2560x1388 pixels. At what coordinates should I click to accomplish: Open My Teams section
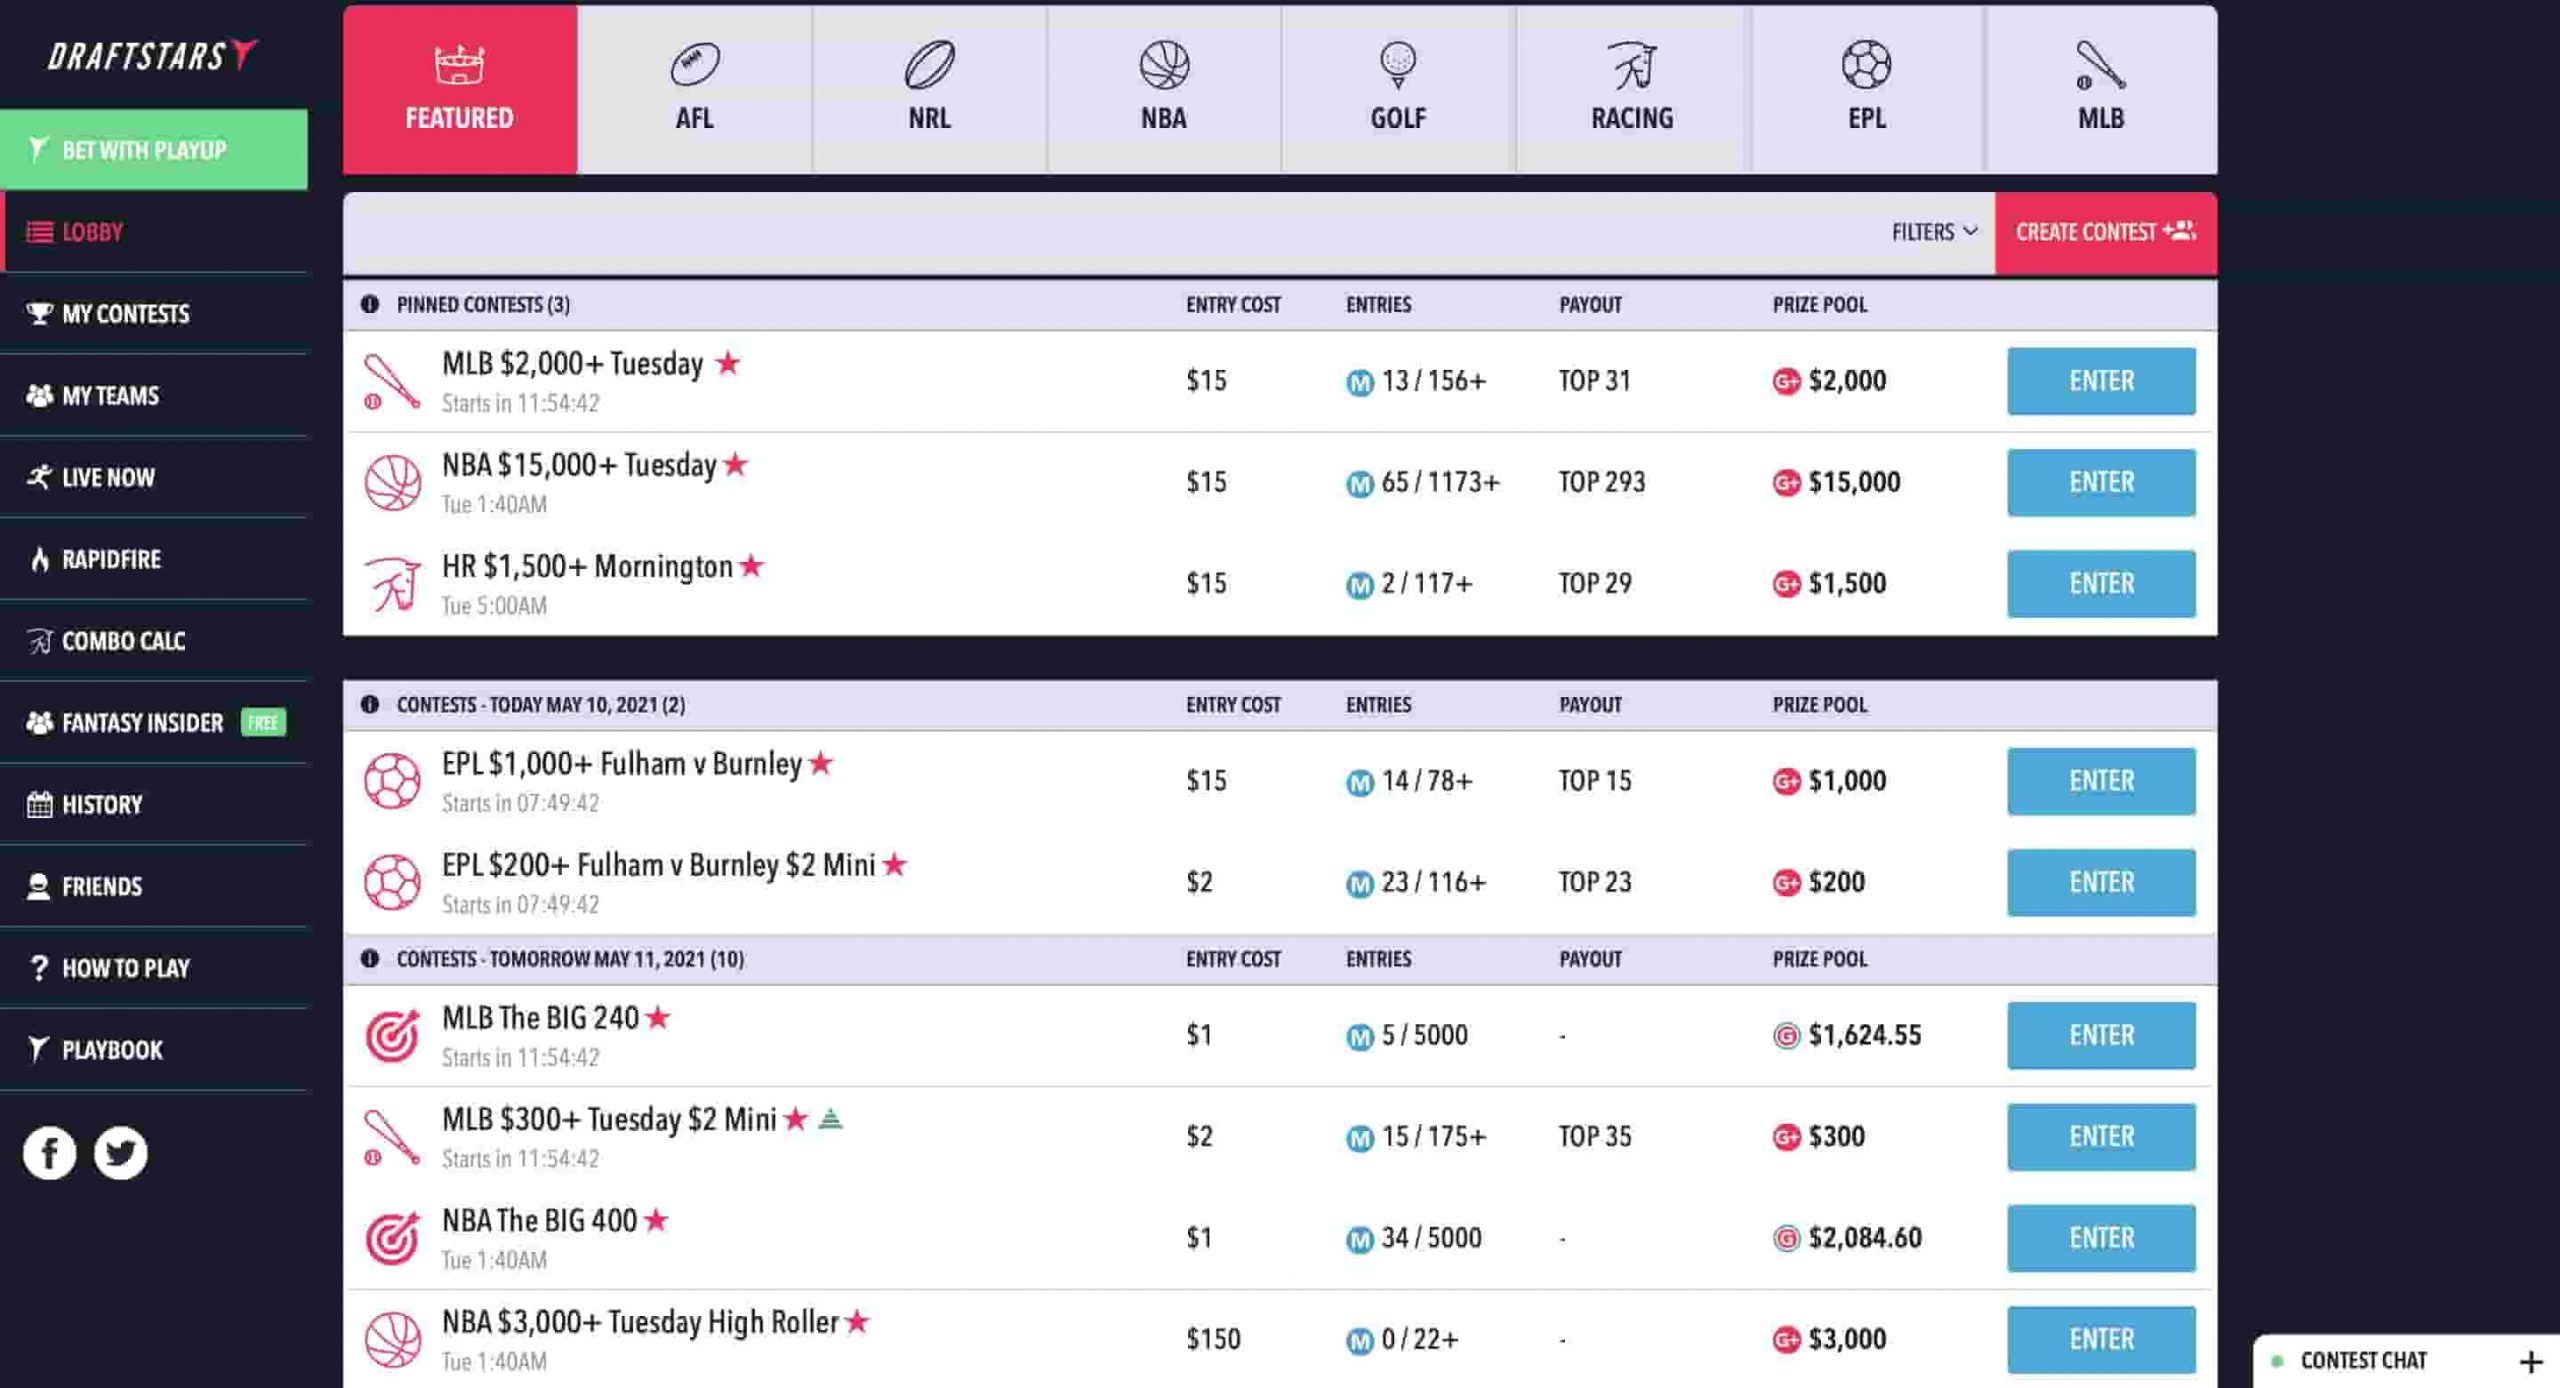(x=154, y=396)
